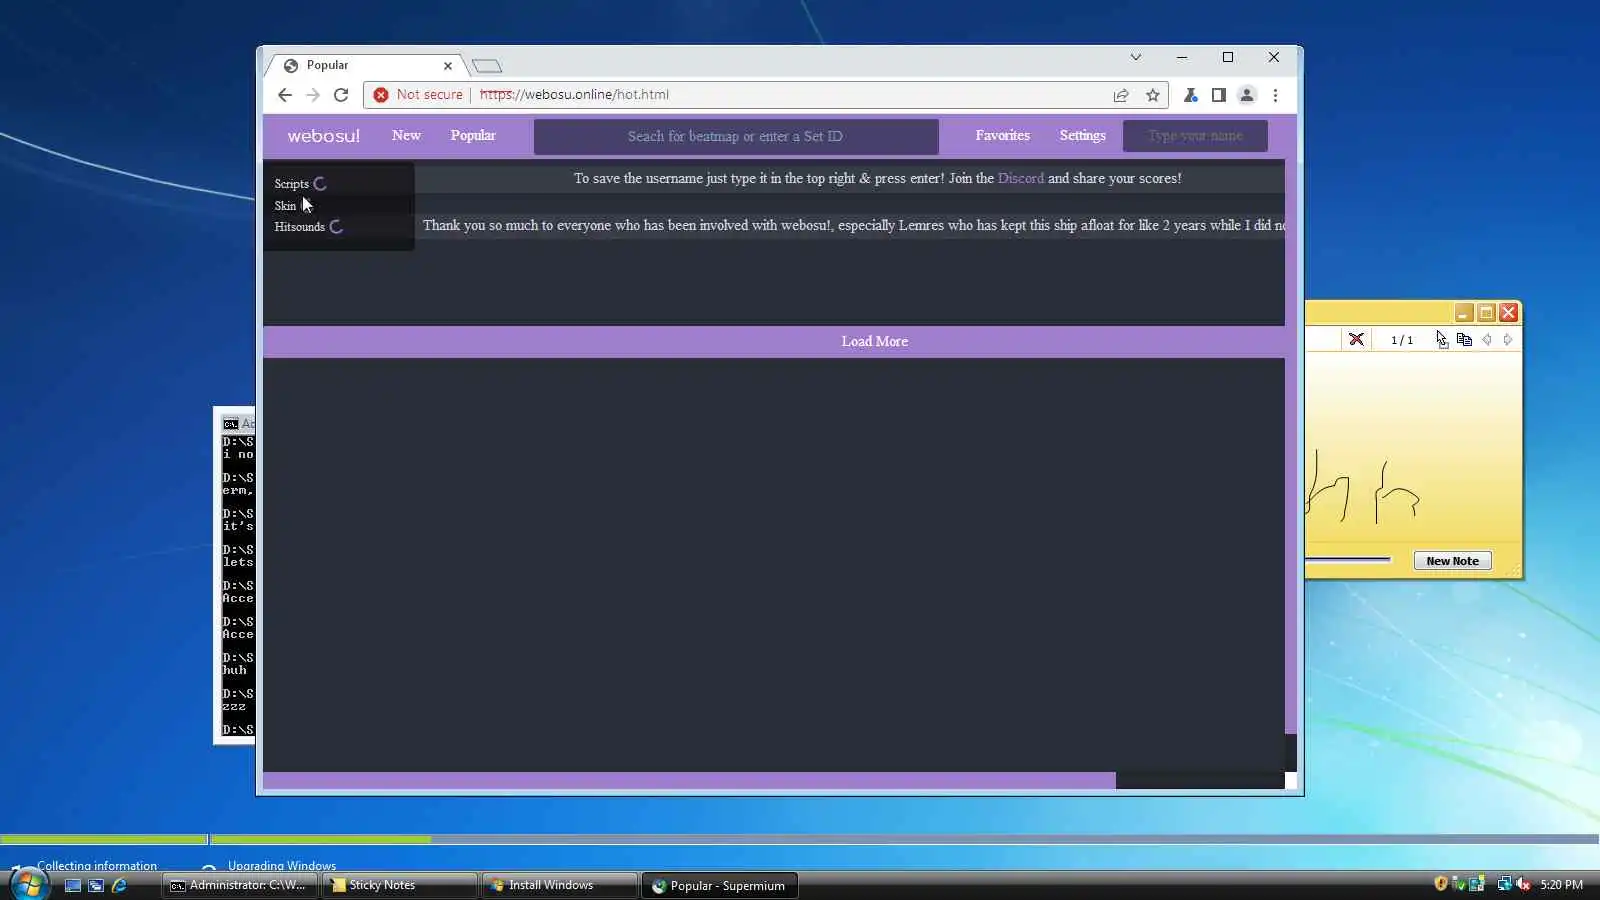The width and height of the screenshot is (1600, 900).
Task: Click the New Note button
Action: (x=1452, y=561)
